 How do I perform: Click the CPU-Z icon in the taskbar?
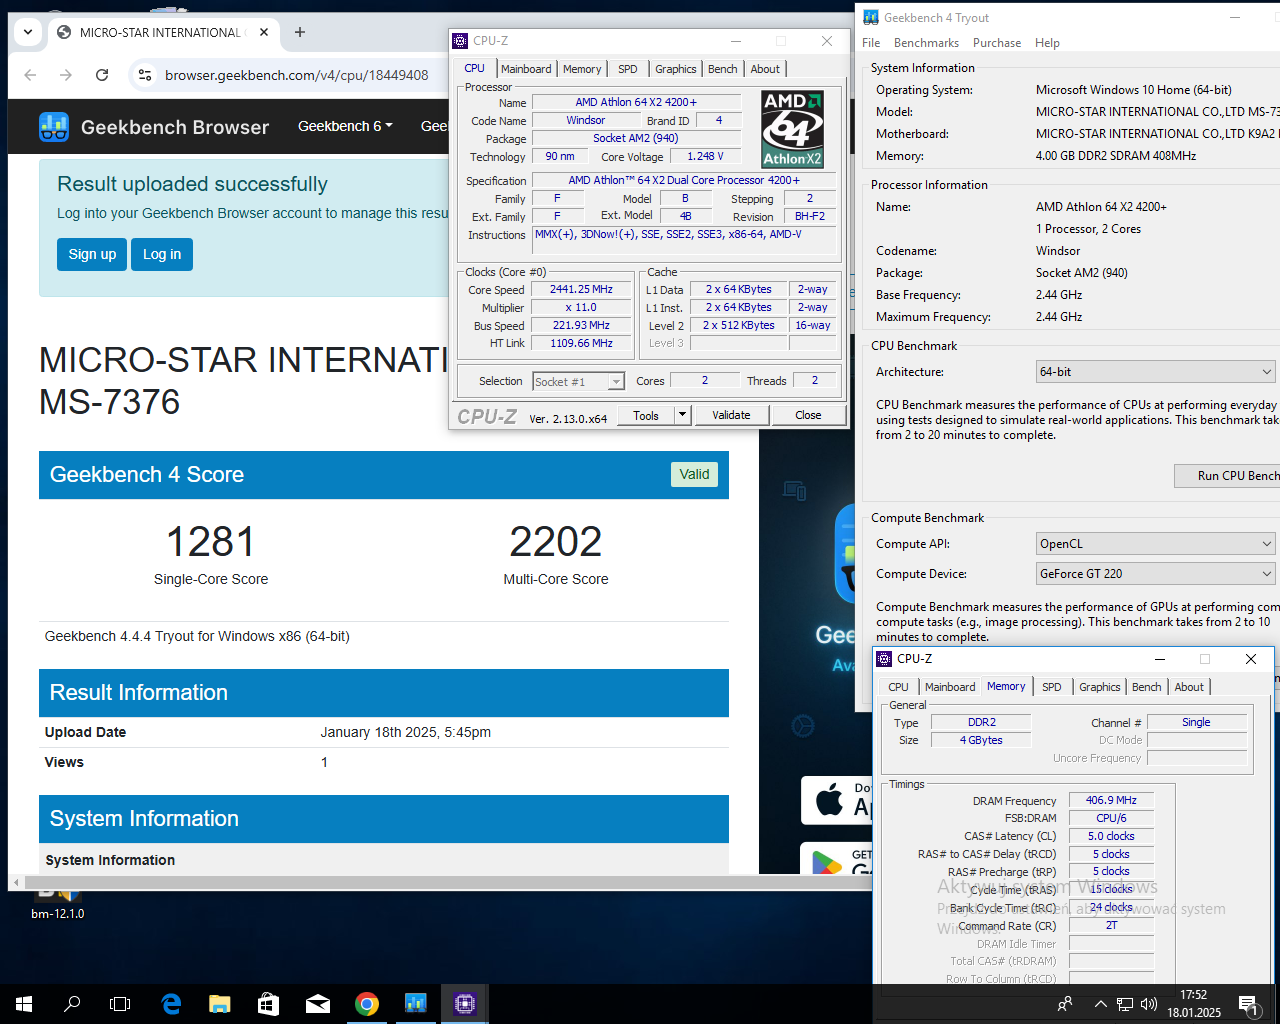click(465, 1004)
